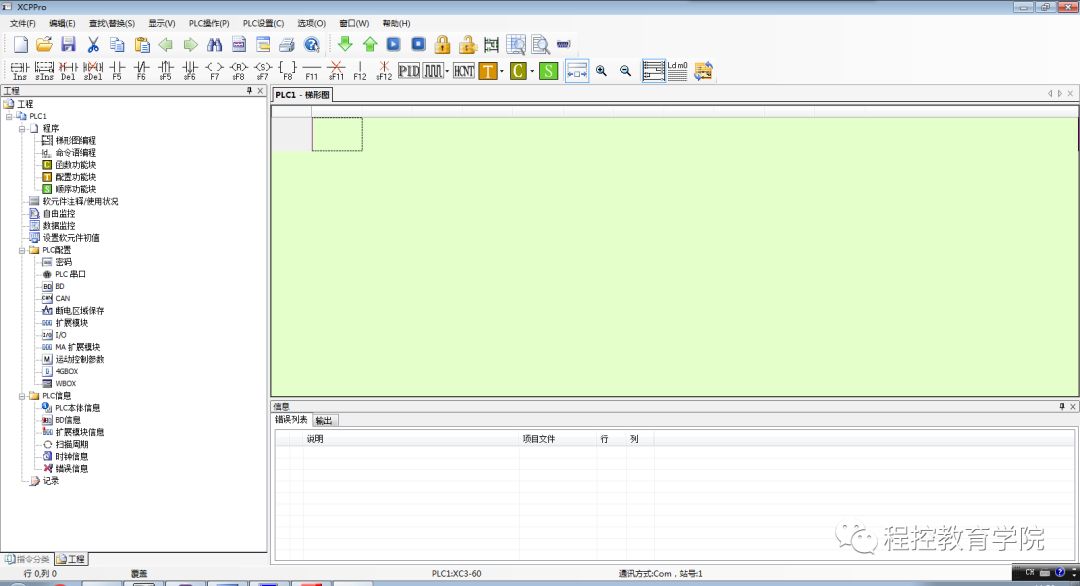The image size is (1080, 586).
Task: Zoom in the ladder view
Action: tap(601, 70)
